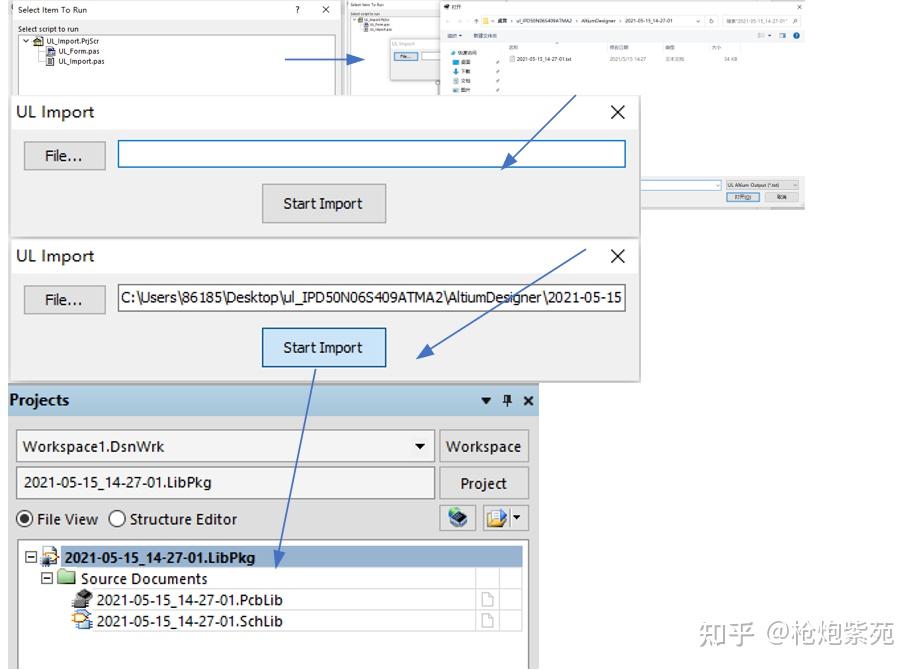917x670 pixels.
Task: Click the ul_IPD50N06S409ATMA2 breadcrumb in the file dialog
Action: pyautogui.click(x=543, y=21)
